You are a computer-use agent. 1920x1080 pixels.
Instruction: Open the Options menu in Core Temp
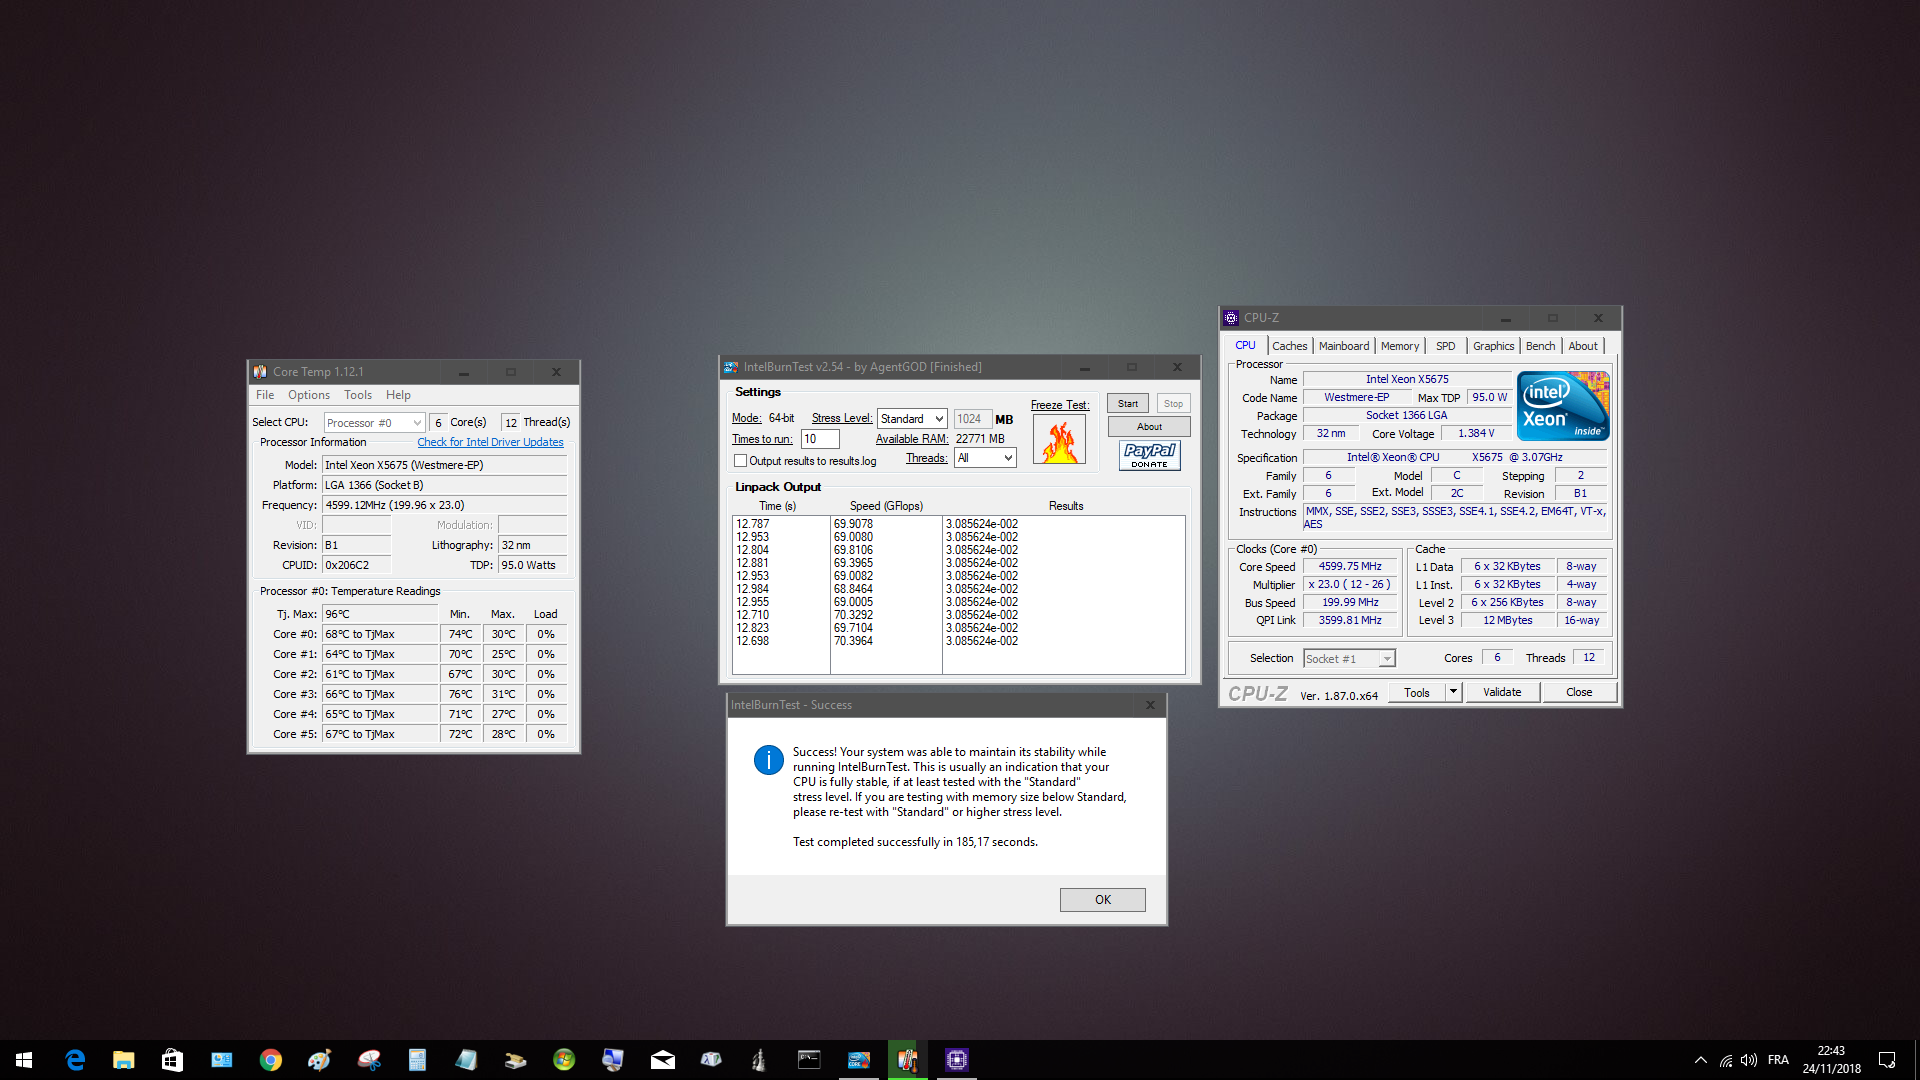[x=308, y=395]
